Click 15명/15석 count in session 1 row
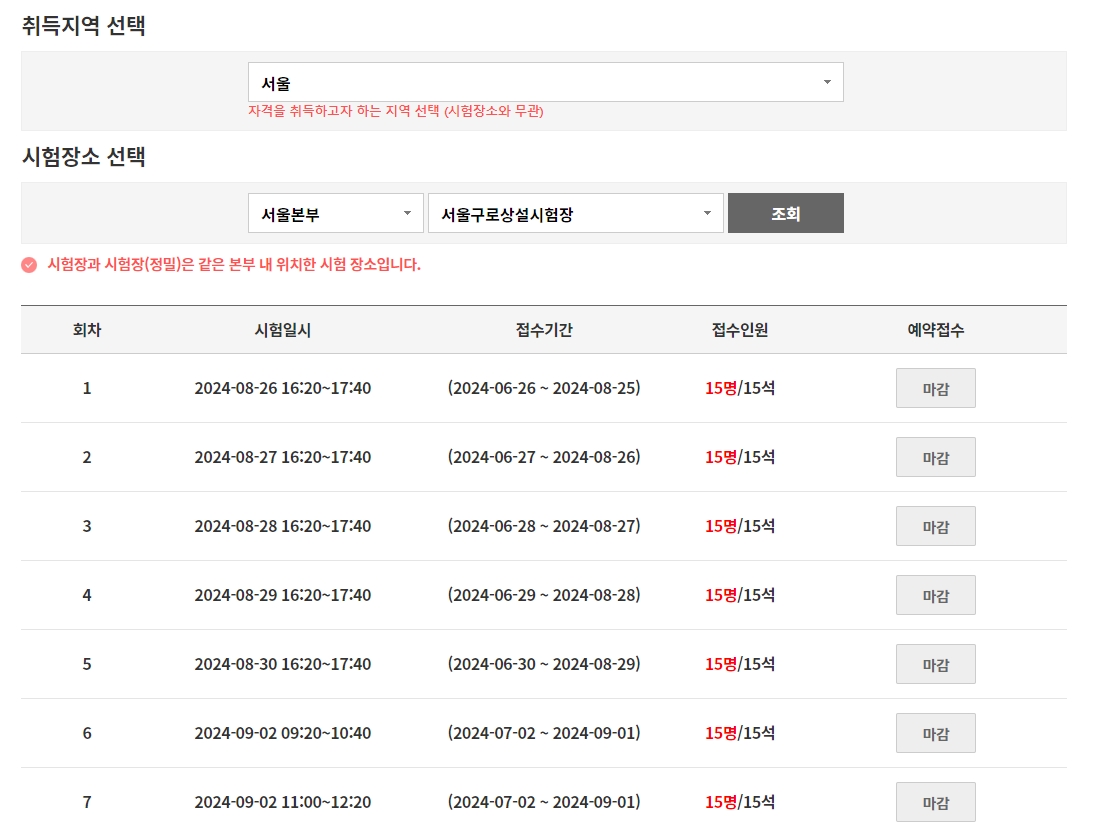 (x=739, y=388)
